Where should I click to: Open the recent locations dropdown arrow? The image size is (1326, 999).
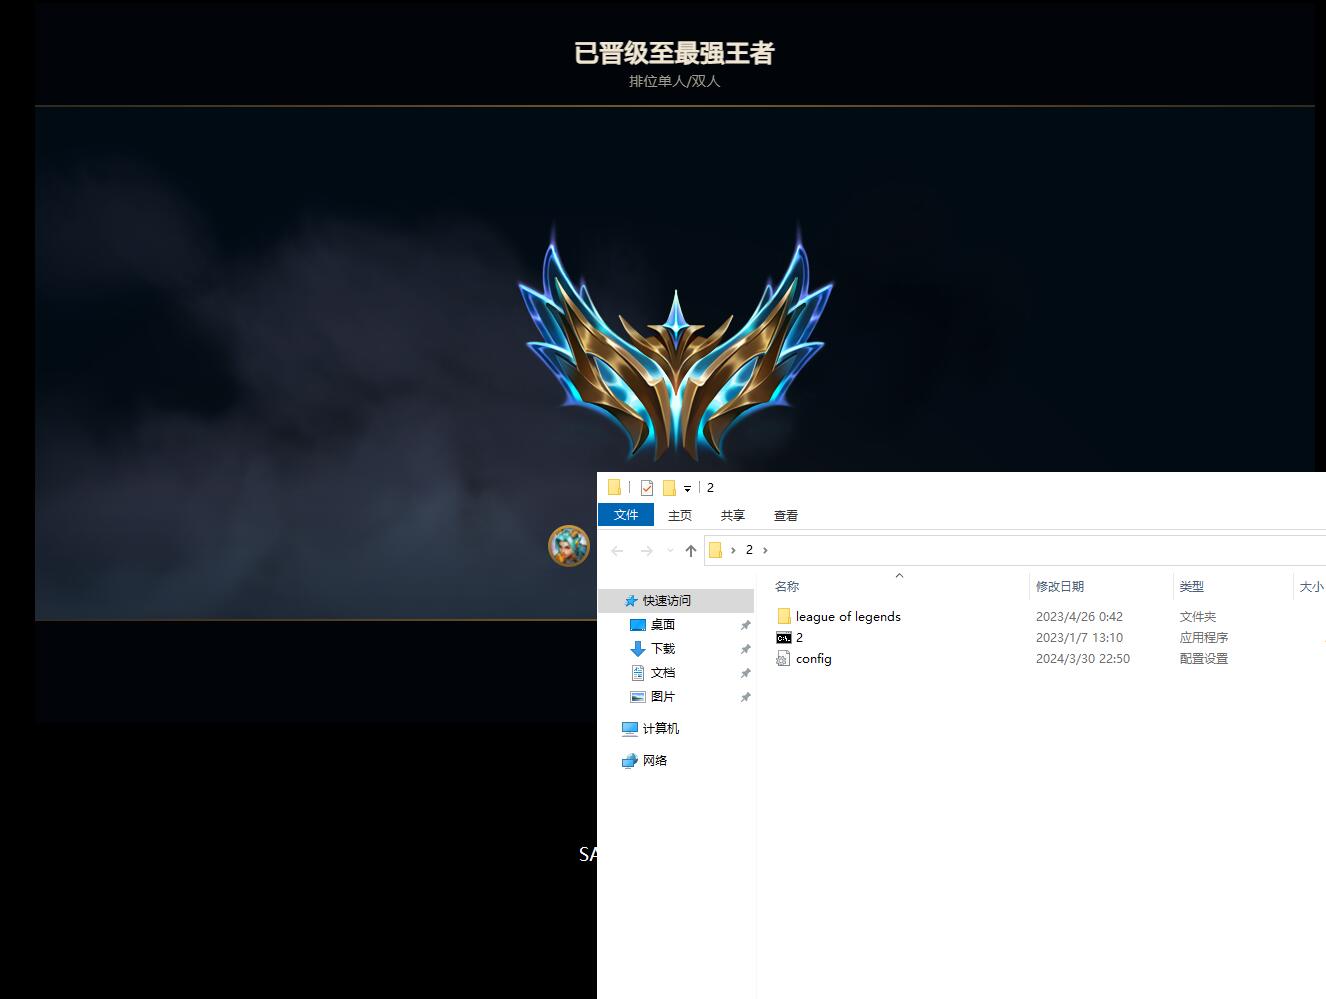click(670, 551)
